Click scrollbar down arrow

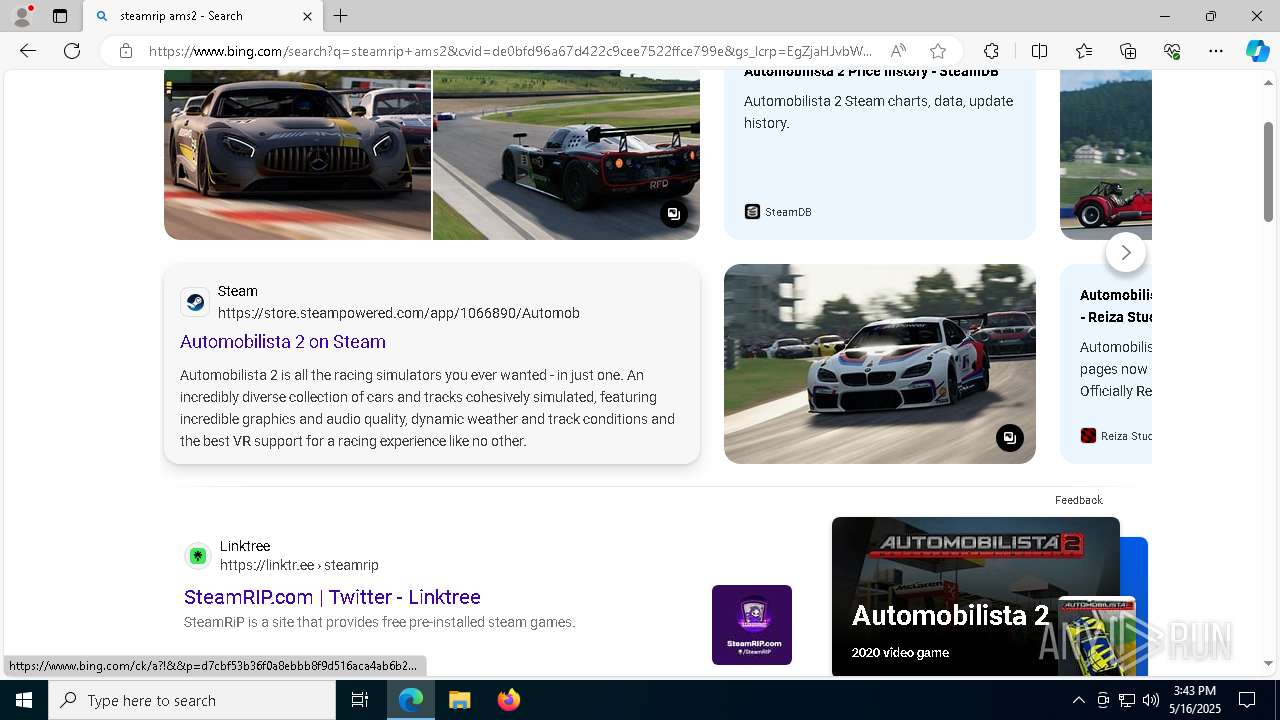pyautogui.click(x=1269, y=663)
